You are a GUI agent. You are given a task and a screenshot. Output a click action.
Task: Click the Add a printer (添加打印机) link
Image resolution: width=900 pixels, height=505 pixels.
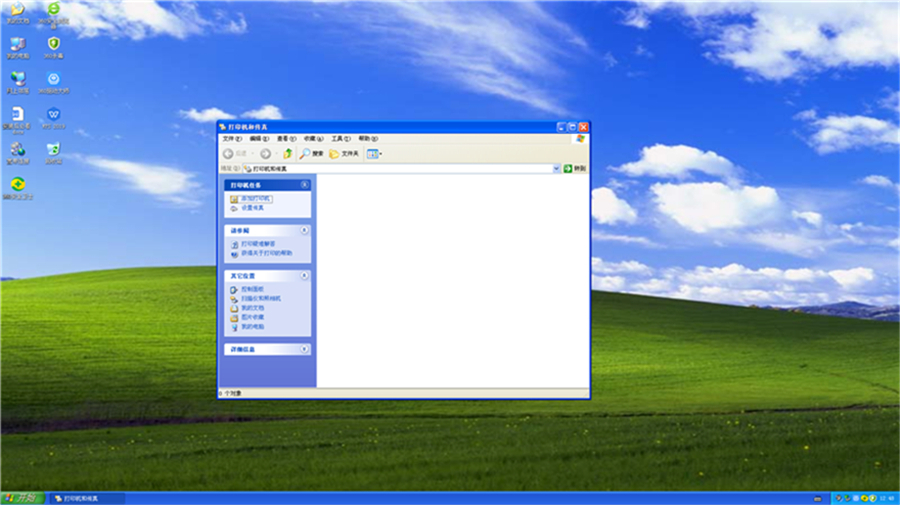click(x=255, y=199)
